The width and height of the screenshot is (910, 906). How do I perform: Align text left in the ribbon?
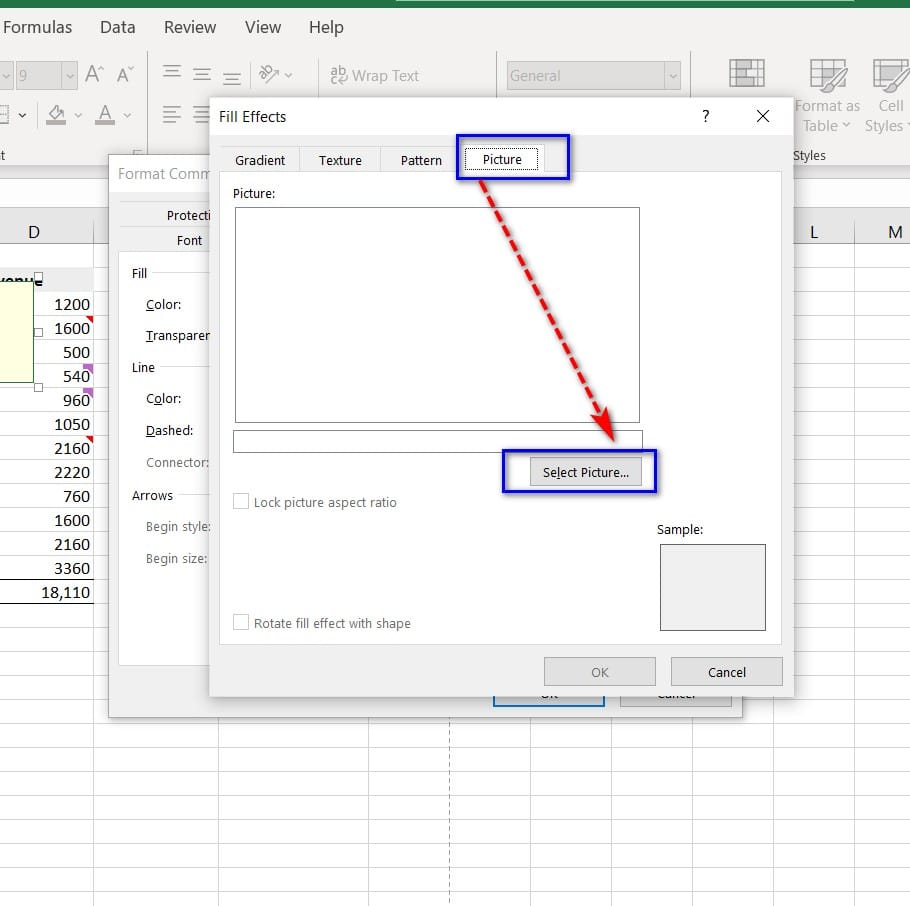(172, 114)
